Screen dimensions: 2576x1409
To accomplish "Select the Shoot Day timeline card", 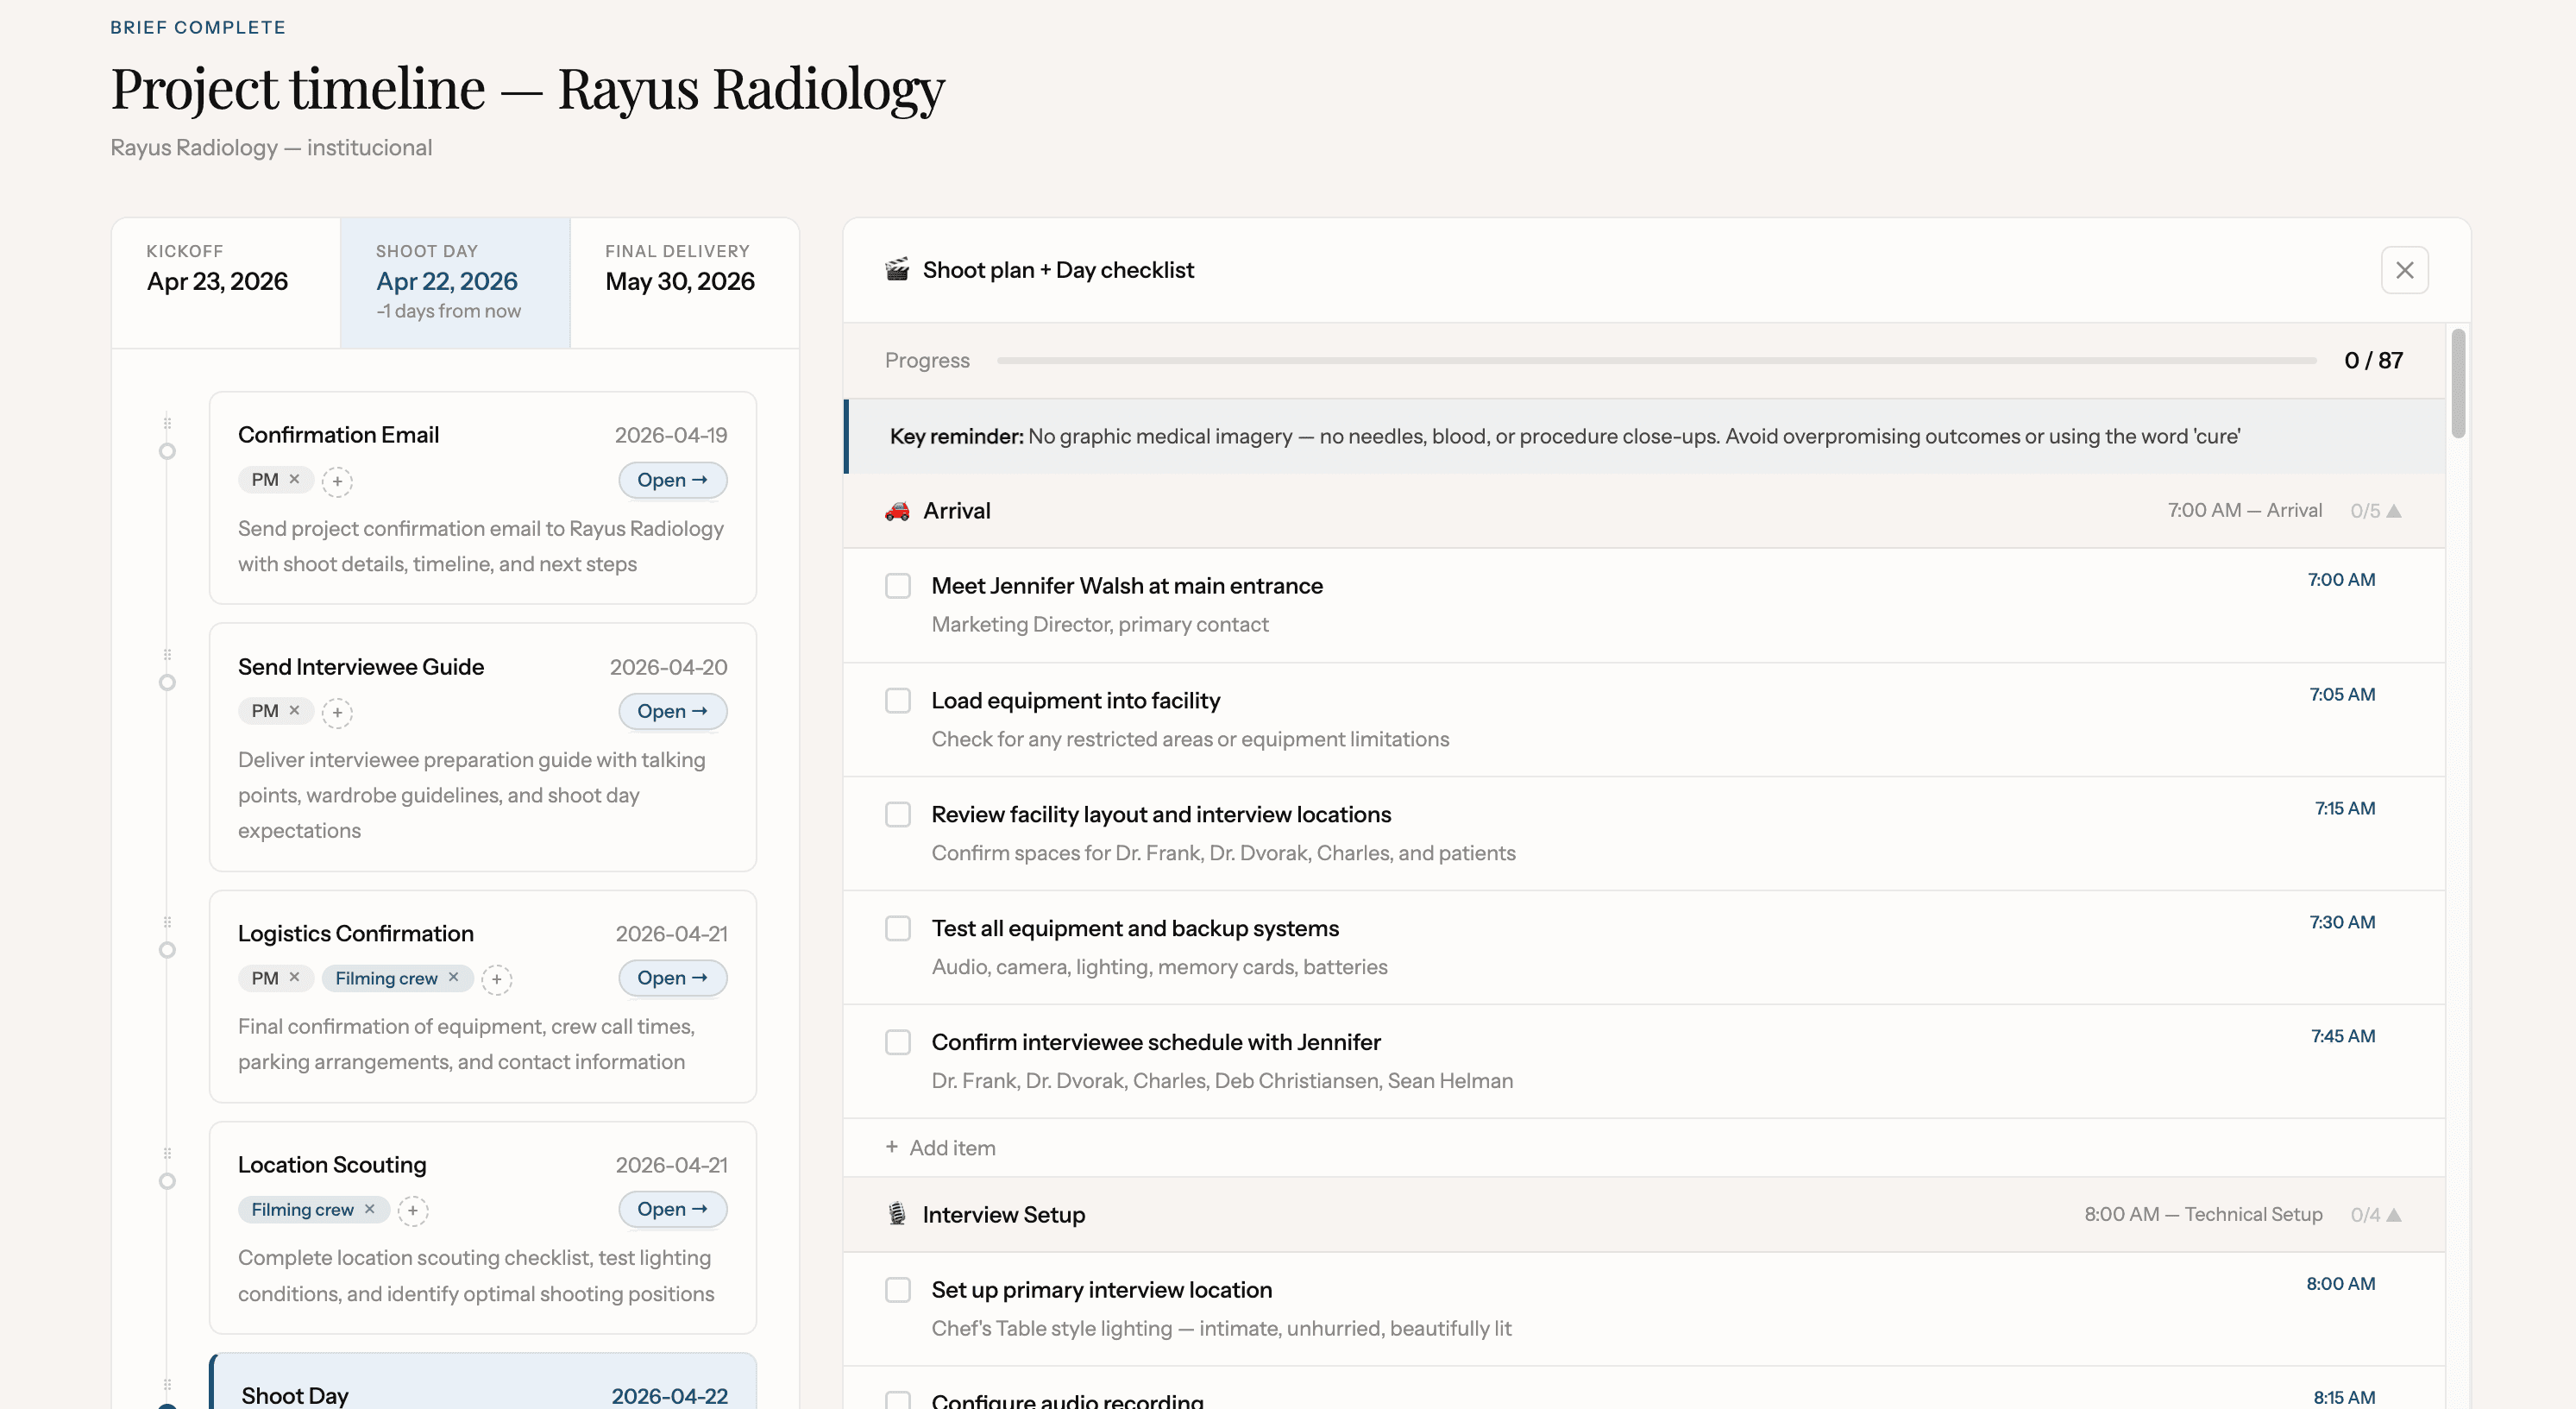I will [483, 1382].
